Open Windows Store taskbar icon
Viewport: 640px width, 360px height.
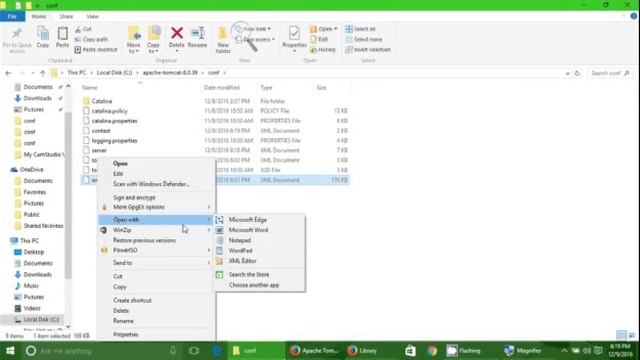[x=410, y=351]
